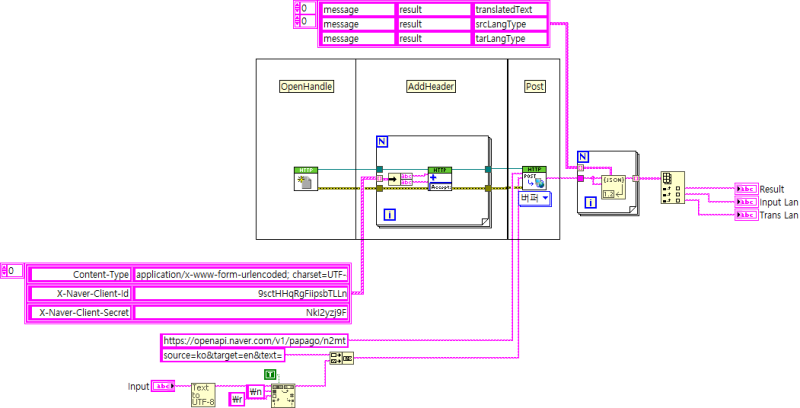
Task: Click the iteration i terminal in AddHeader loop
Action: (x=389, y=215)
